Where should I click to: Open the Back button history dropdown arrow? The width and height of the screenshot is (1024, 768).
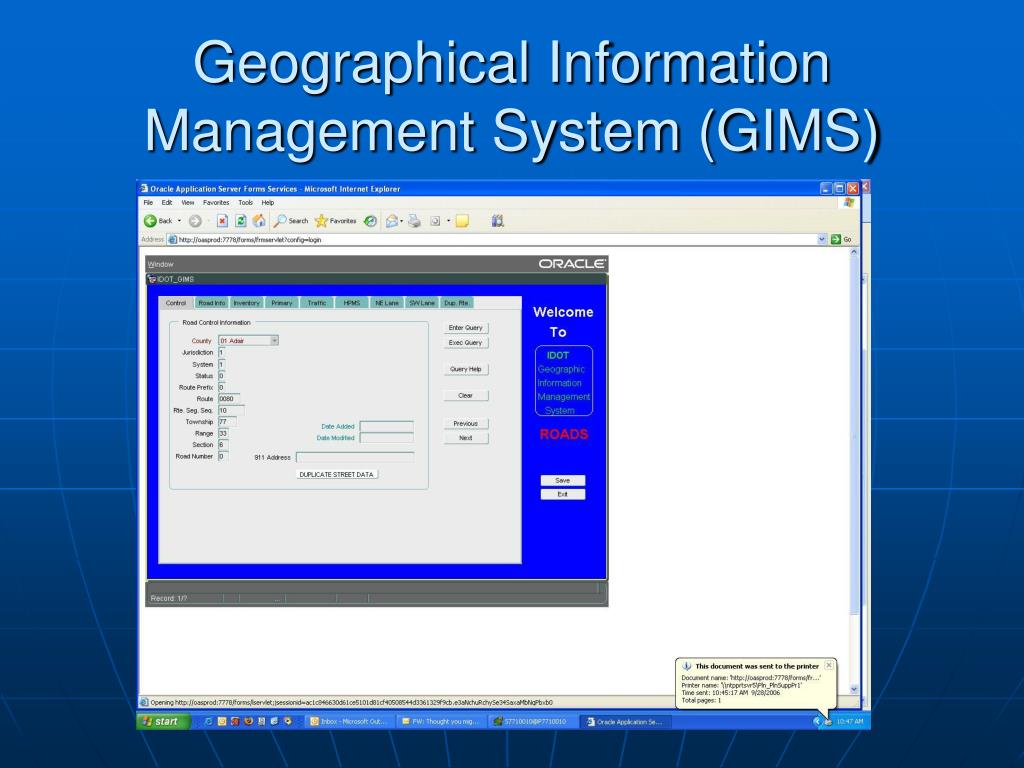tap(180, 221)
